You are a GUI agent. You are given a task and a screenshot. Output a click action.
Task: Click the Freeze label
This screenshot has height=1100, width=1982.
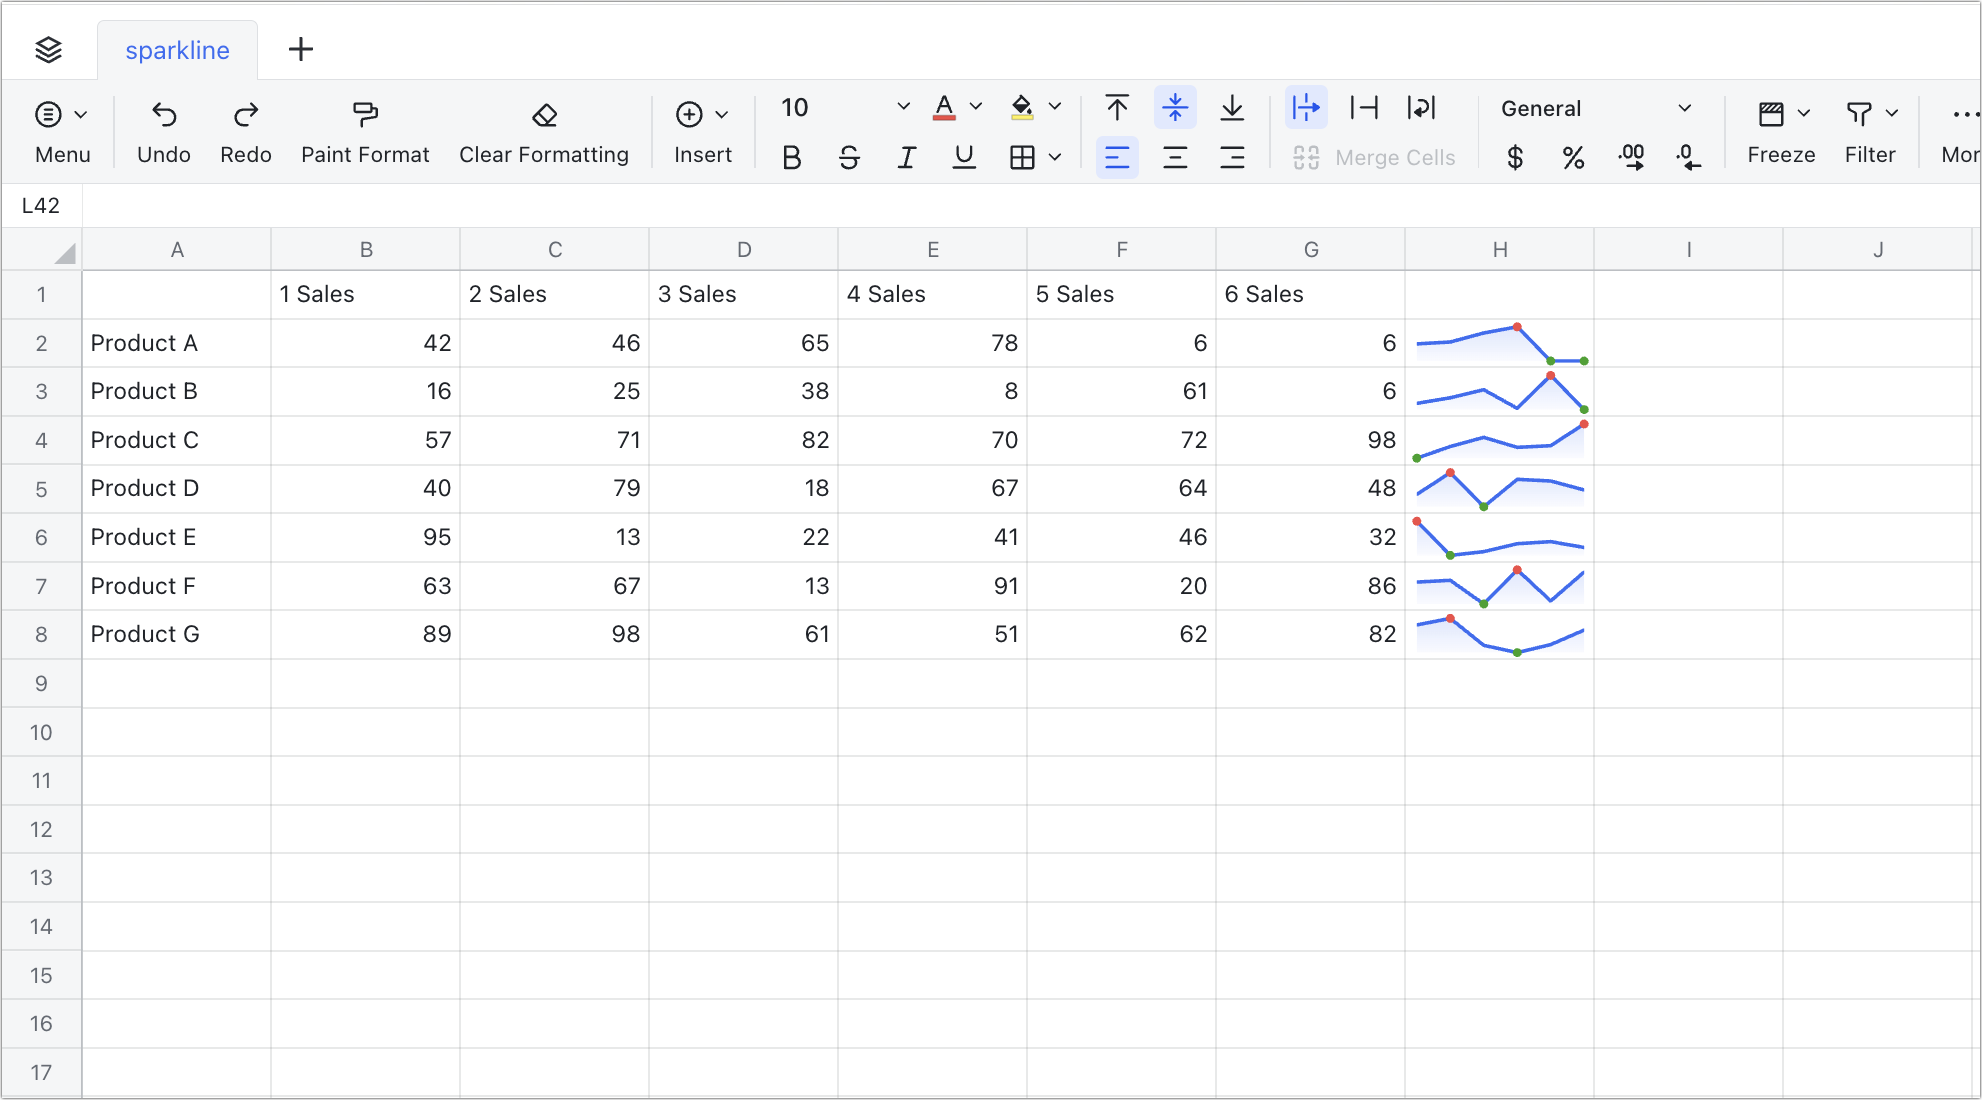pos(1781,155)
